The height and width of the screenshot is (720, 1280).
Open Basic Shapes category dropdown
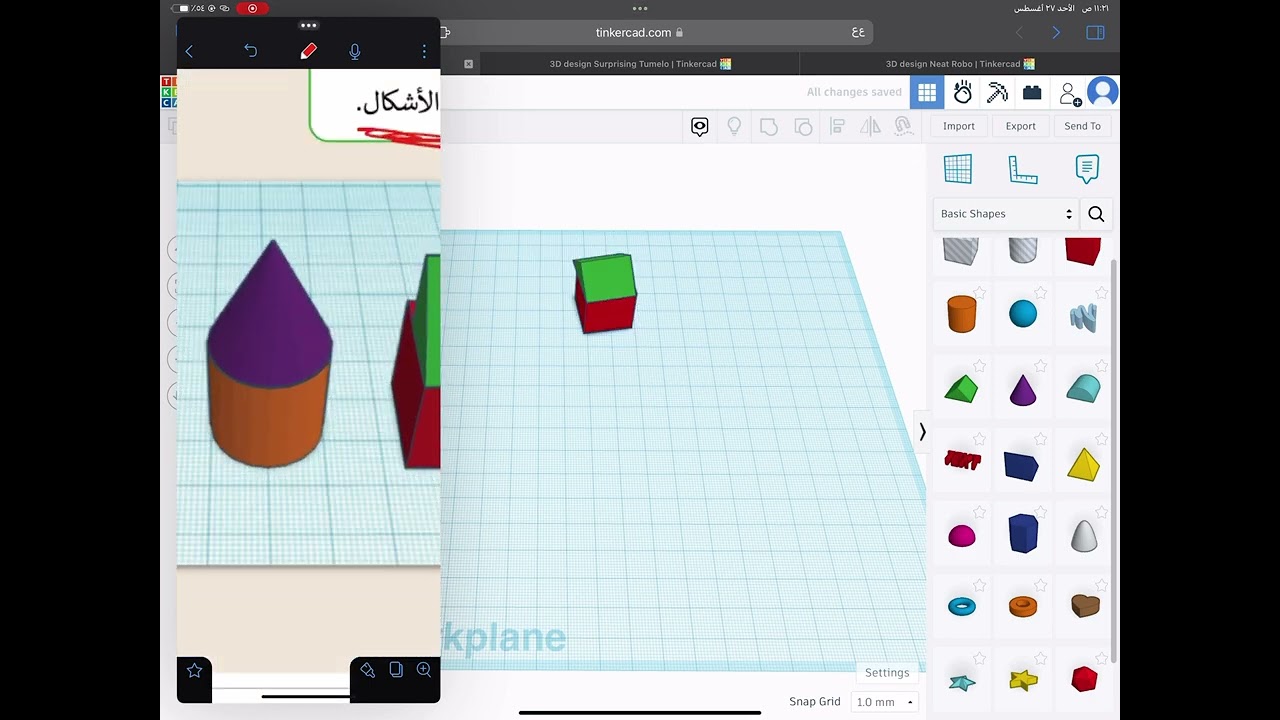pos(1005,214)
